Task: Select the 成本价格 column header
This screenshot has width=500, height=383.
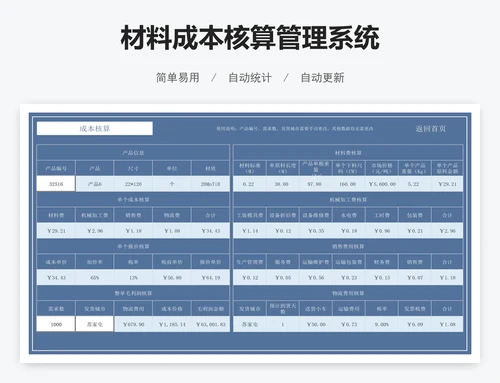Action: [x=172, y=309]
